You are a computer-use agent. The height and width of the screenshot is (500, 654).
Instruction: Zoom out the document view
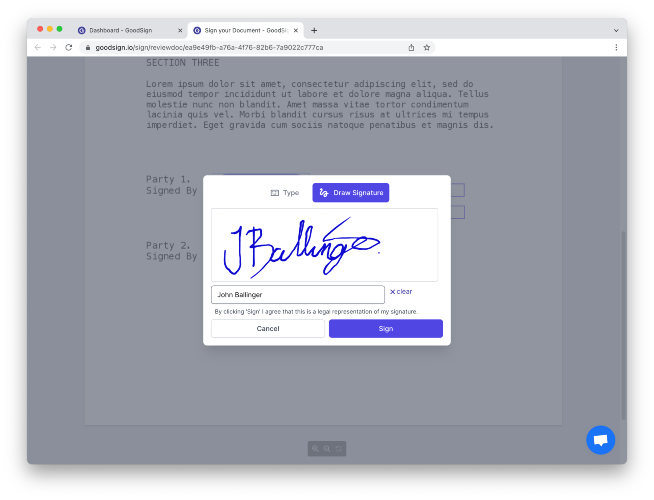point(327,449)
